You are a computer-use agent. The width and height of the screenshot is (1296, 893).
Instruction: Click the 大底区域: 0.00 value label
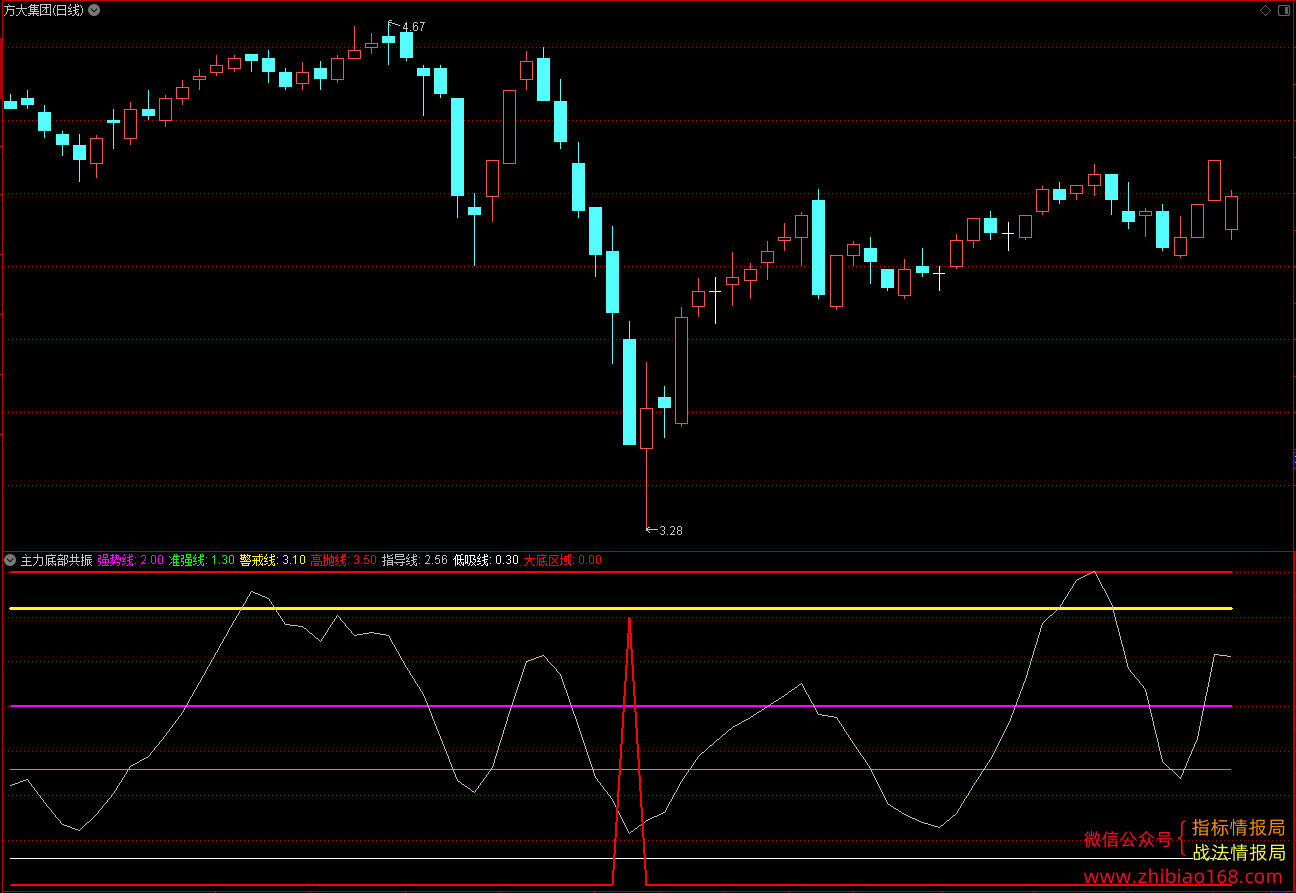click(562, 560)
